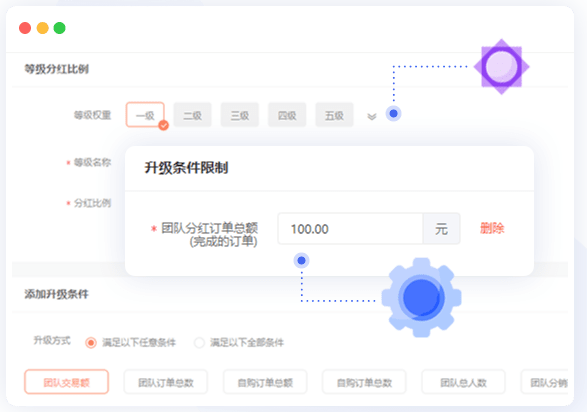Select the 五级 level tab
The width and height of the screenshot is (587, 412).
[x=334, y=115]
